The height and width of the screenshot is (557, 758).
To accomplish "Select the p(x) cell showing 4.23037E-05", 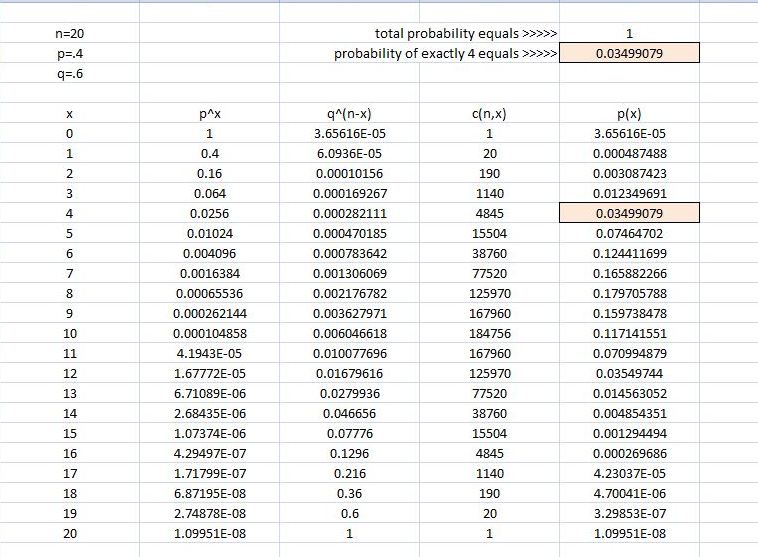I will pos(629,473).
